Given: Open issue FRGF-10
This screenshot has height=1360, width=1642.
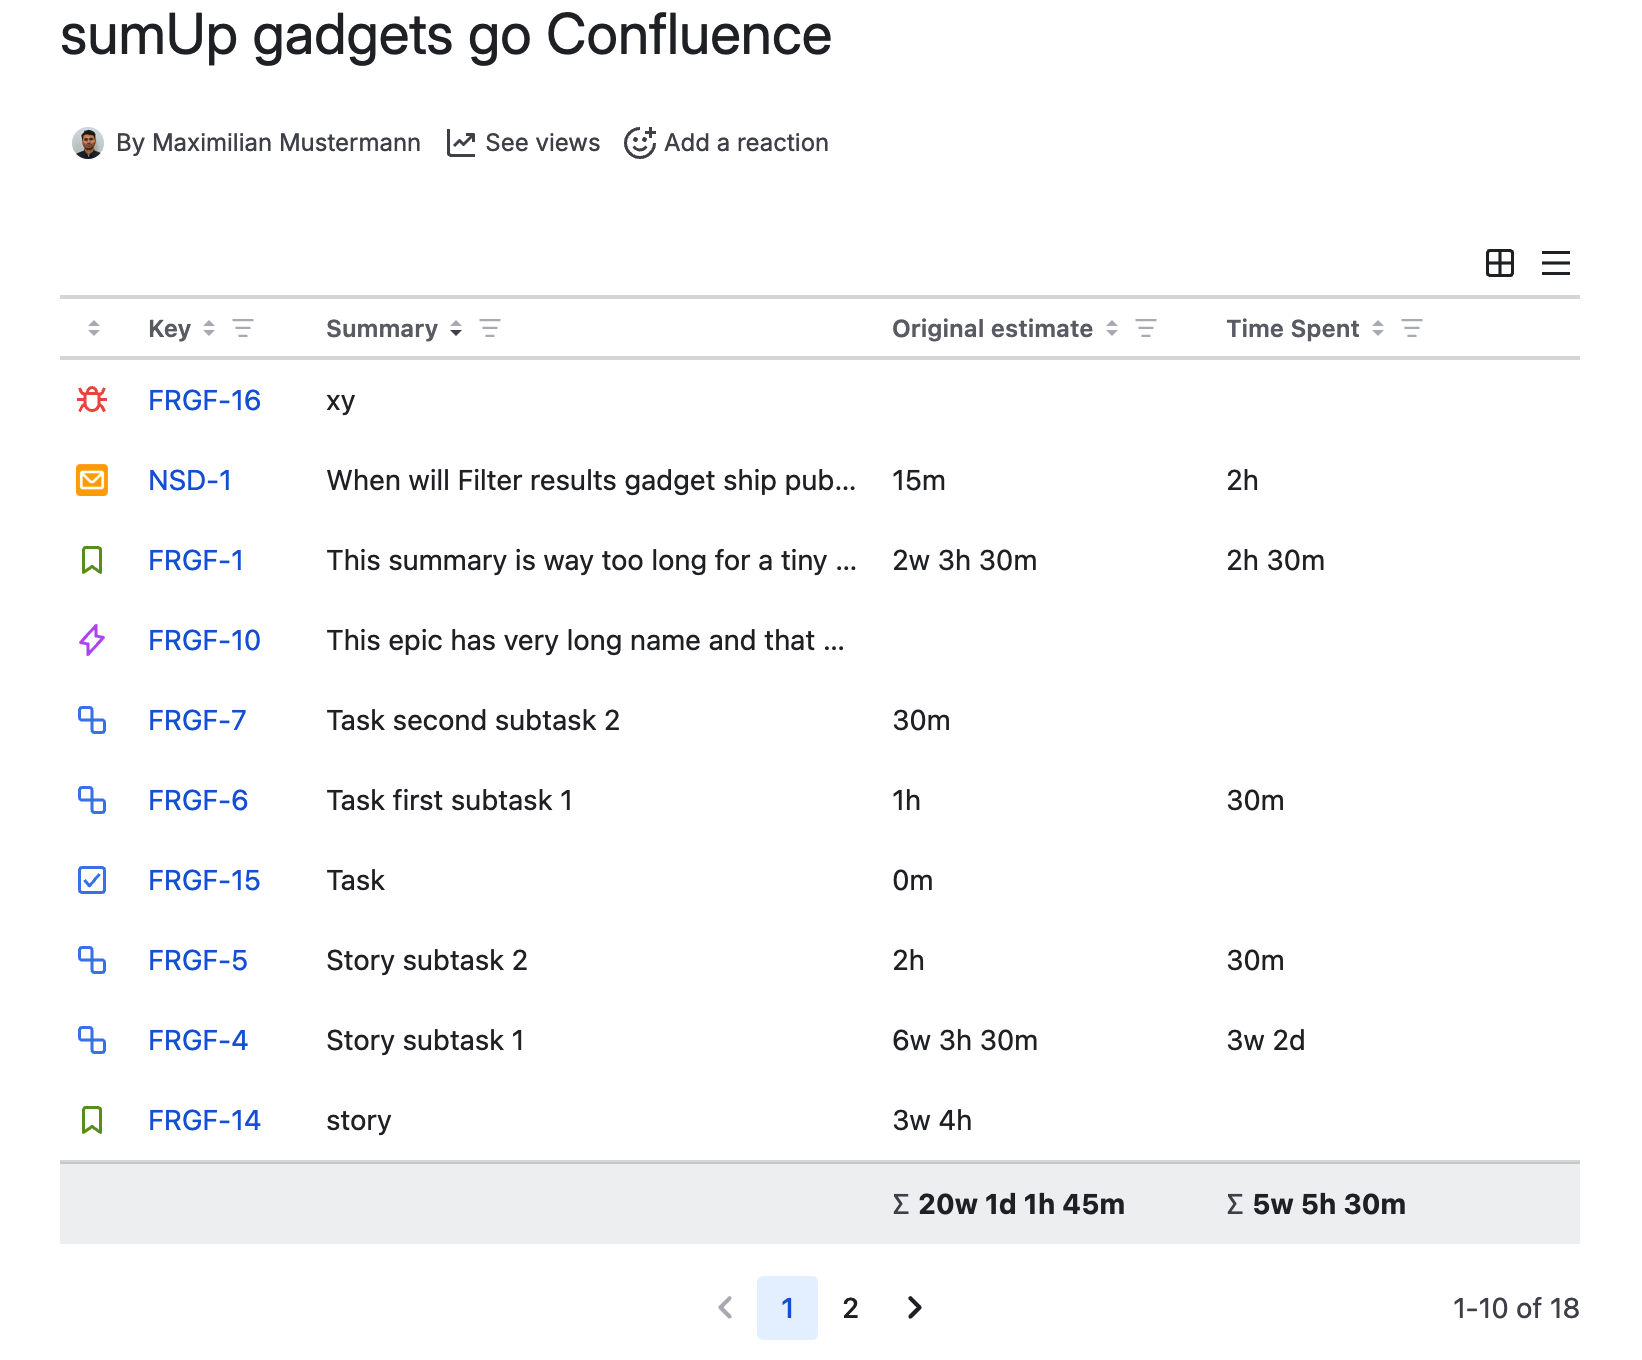Looking at the screenshot, I should (204, 640).
